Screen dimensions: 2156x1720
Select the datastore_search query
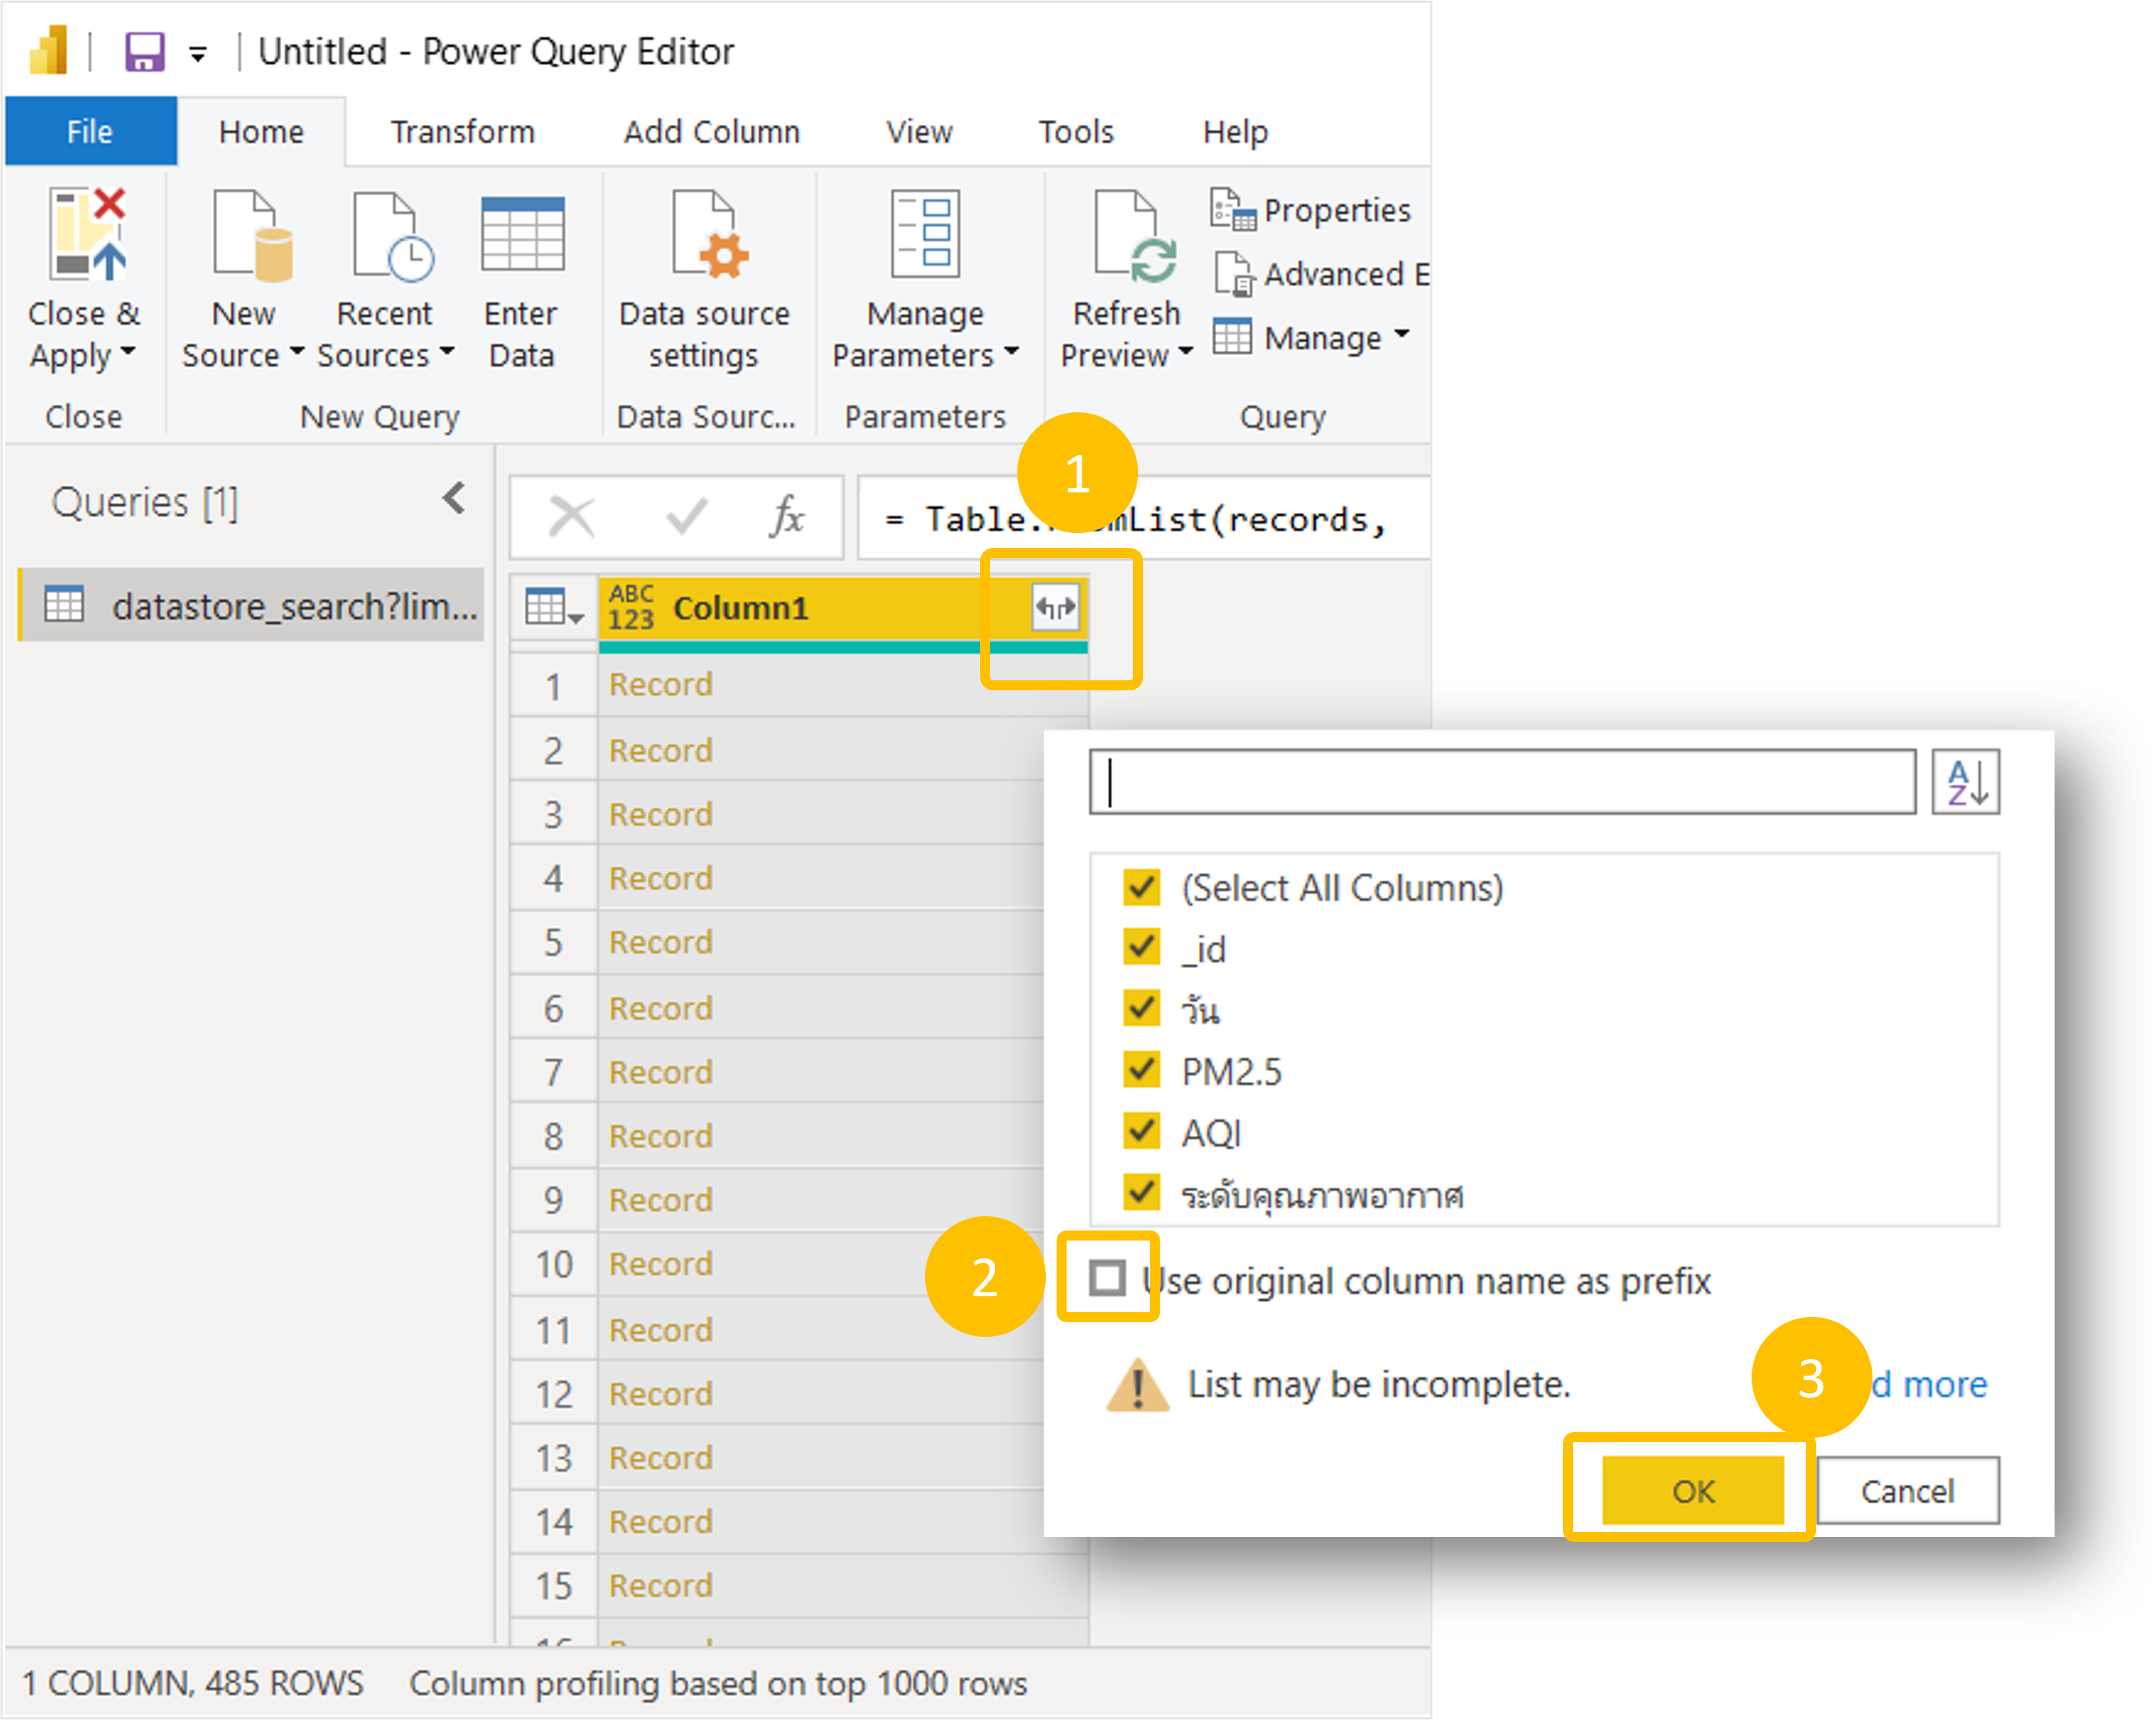click(x=251, y=604)
